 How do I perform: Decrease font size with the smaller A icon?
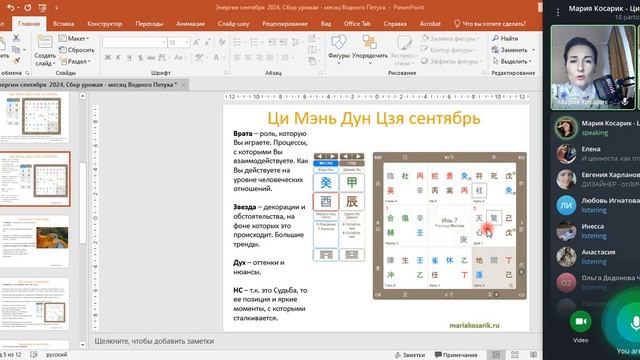click(207, 42)
